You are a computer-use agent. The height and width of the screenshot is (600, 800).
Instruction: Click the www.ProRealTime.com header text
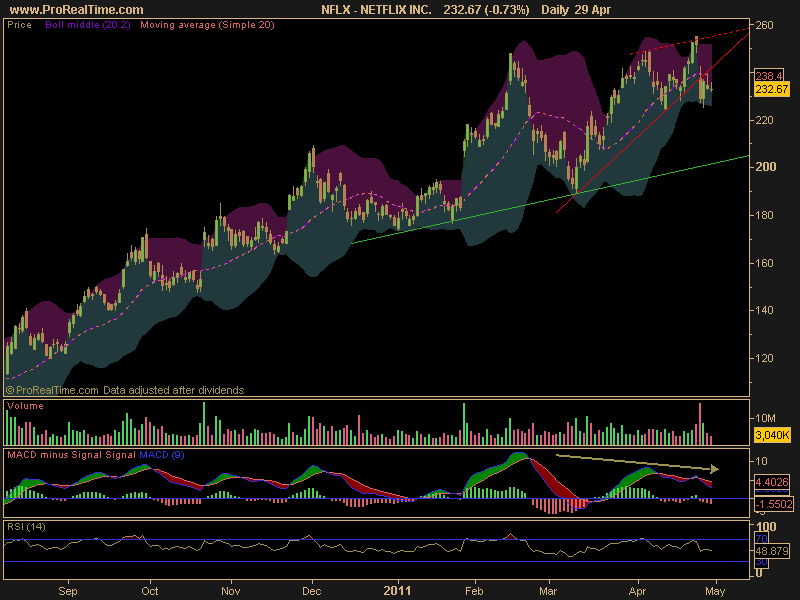[x=77, y=10]
